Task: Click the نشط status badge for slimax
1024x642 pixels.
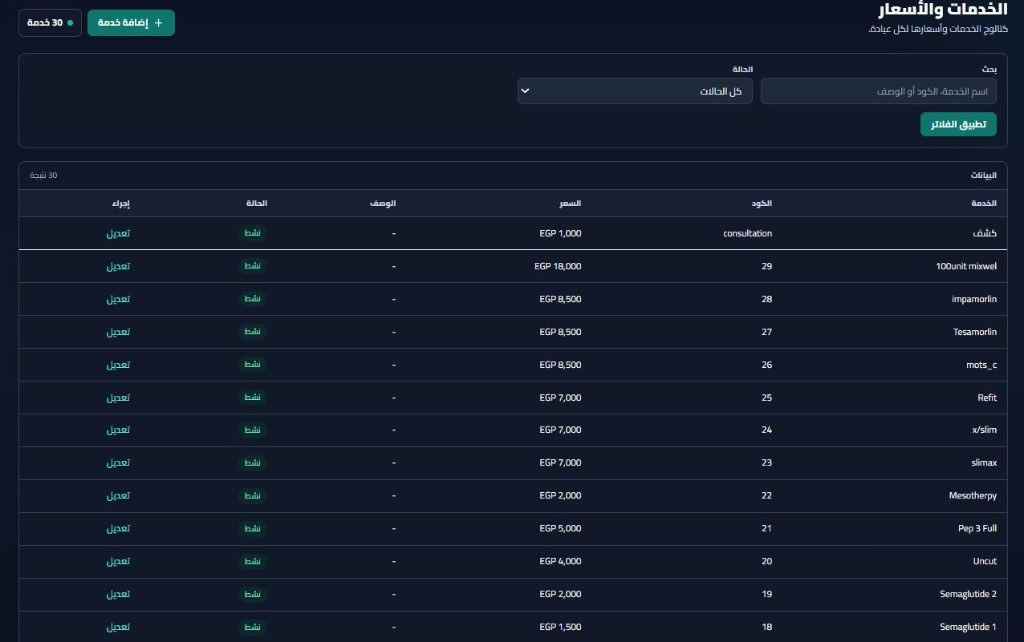Action: 252,462
